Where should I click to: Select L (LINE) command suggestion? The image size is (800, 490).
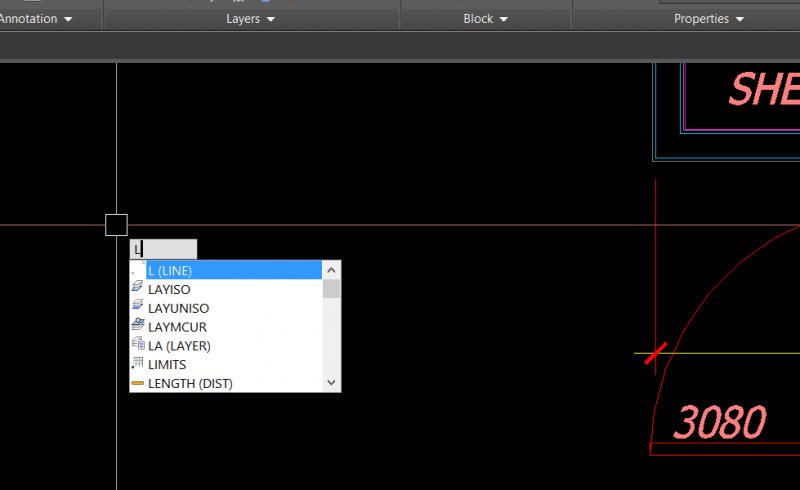[226, 271]
